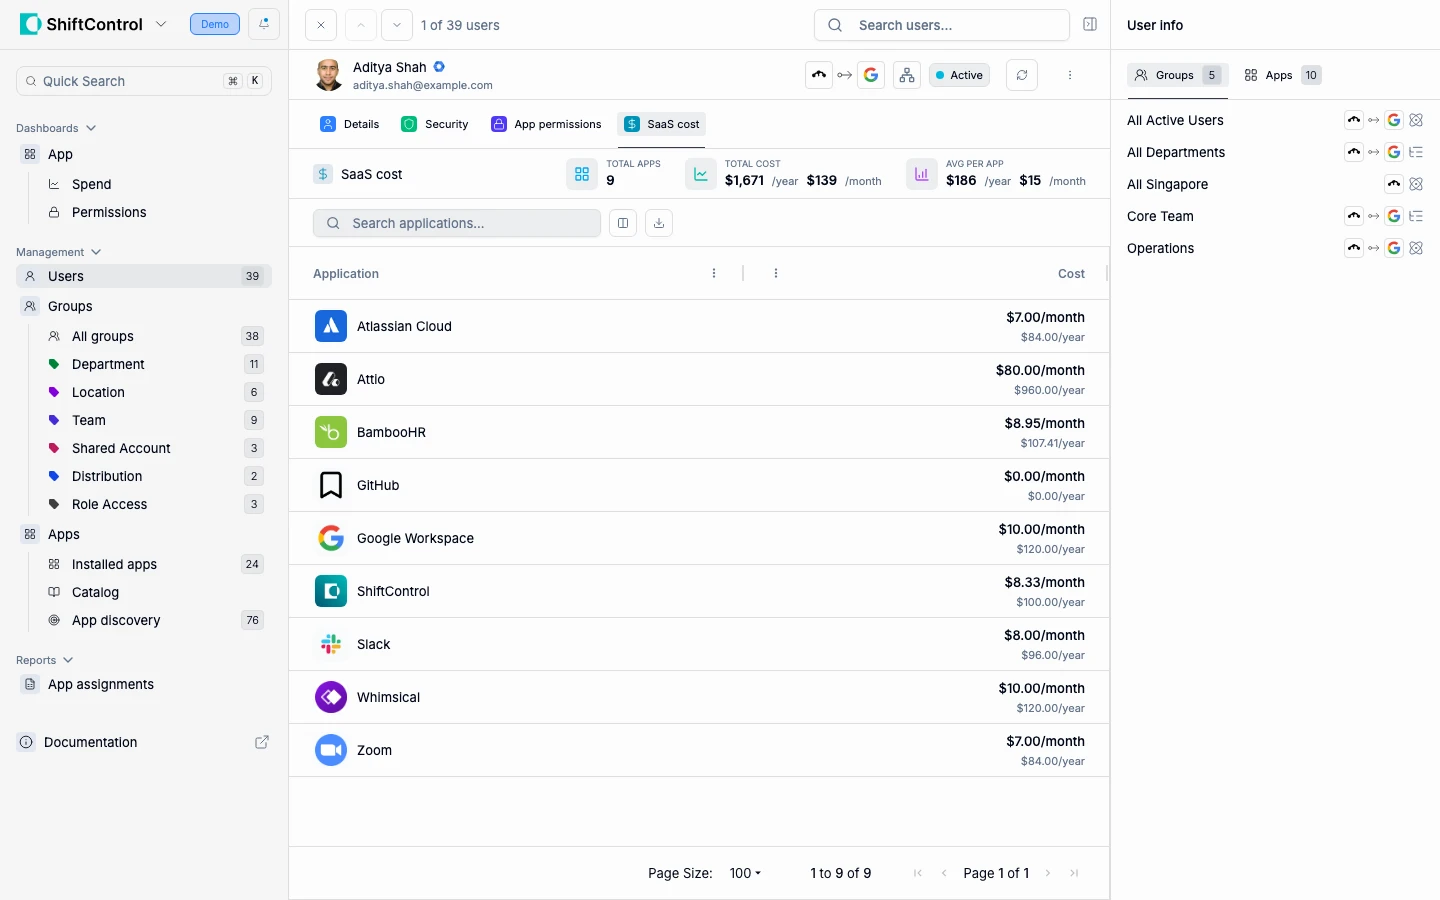Open Core Team group in User info
1440x900 pixels.
click(x=1160, y=216)
